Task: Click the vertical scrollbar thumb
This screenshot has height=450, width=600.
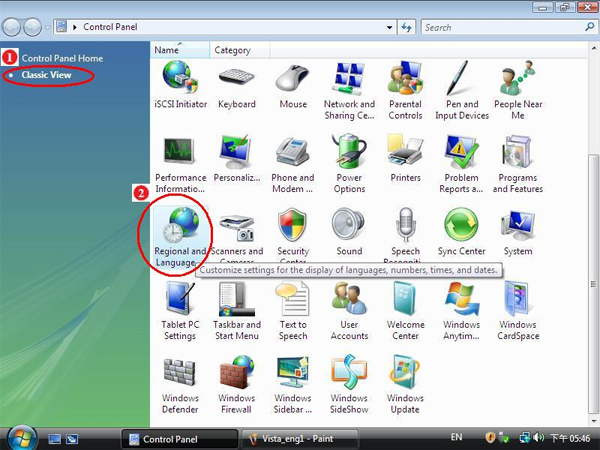Action: pos(593,283)
